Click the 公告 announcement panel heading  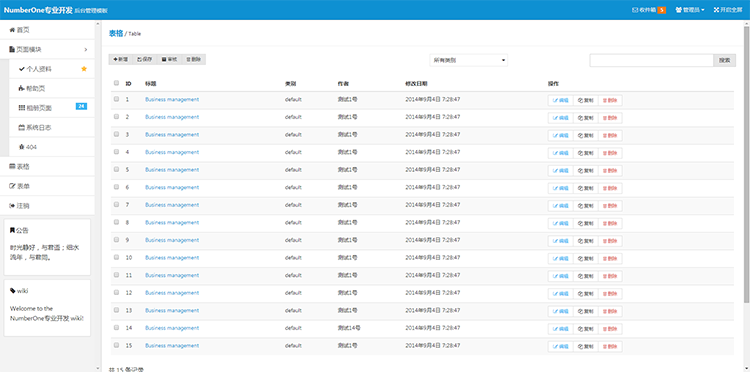[20, 230]
